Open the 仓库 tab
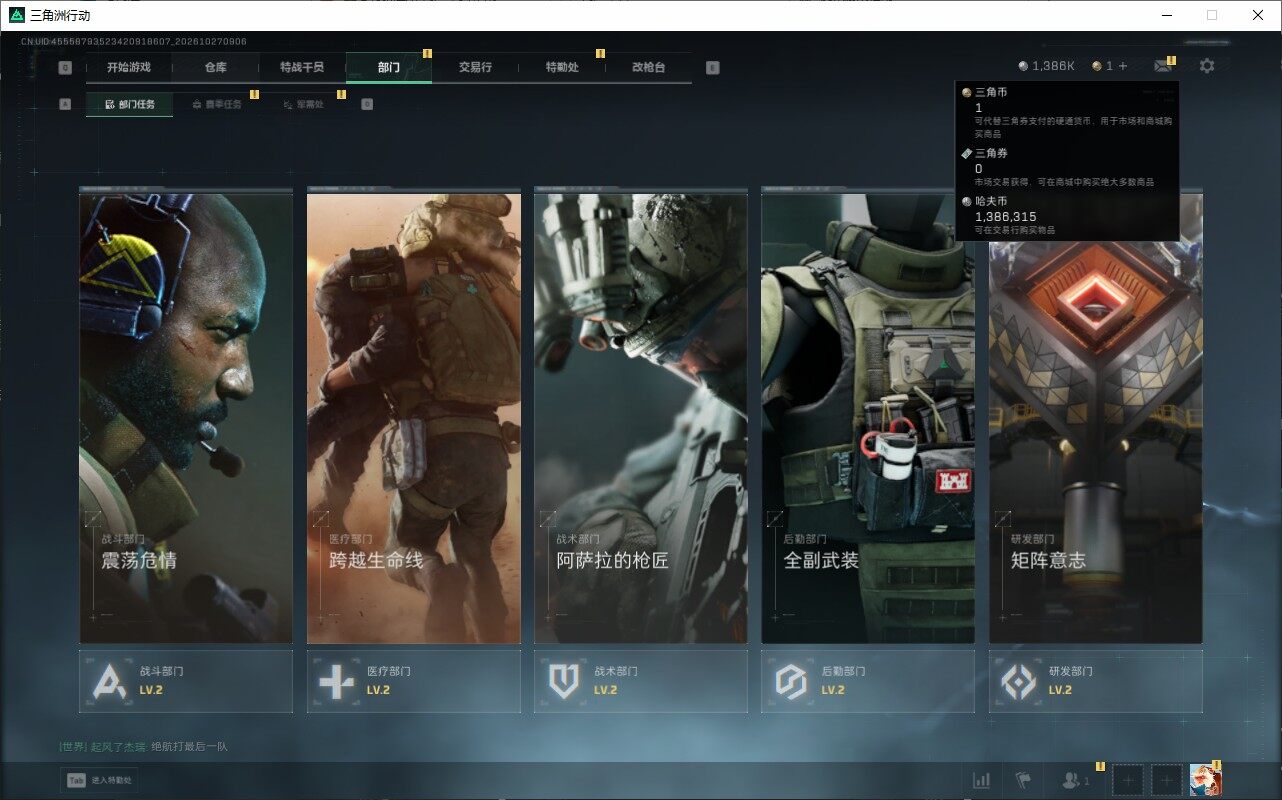Image resolution: width=1282 pixels, height=800 pixels. (x=216, y=67)
